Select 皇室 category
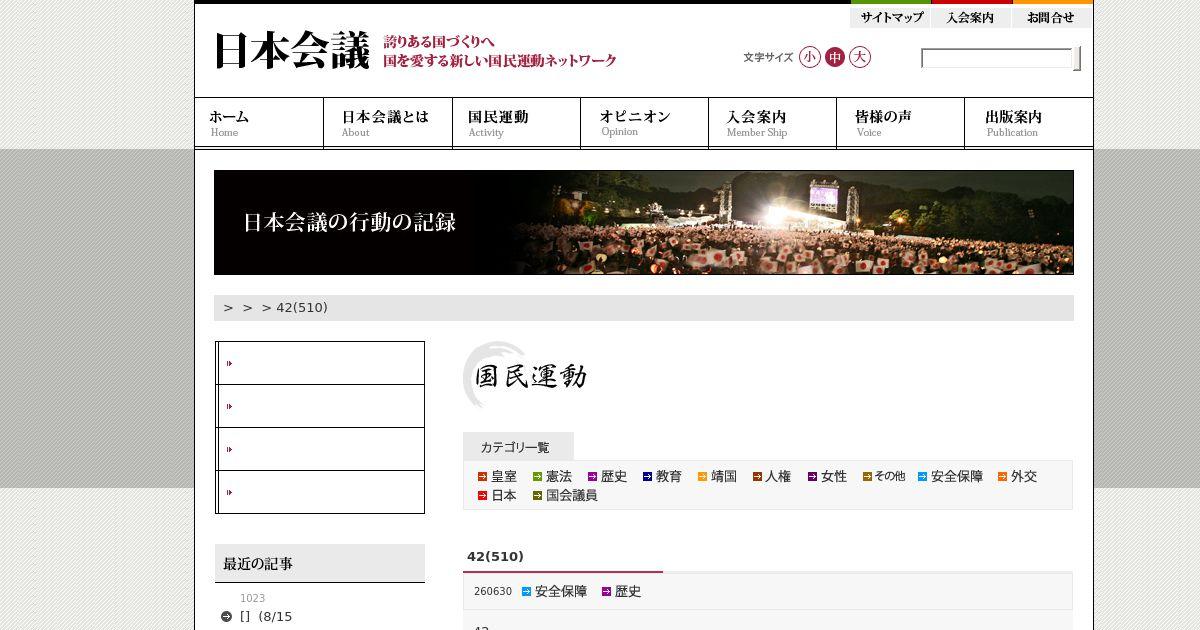Viewport: 1200px width, 630px height. (x=497, y=477)
